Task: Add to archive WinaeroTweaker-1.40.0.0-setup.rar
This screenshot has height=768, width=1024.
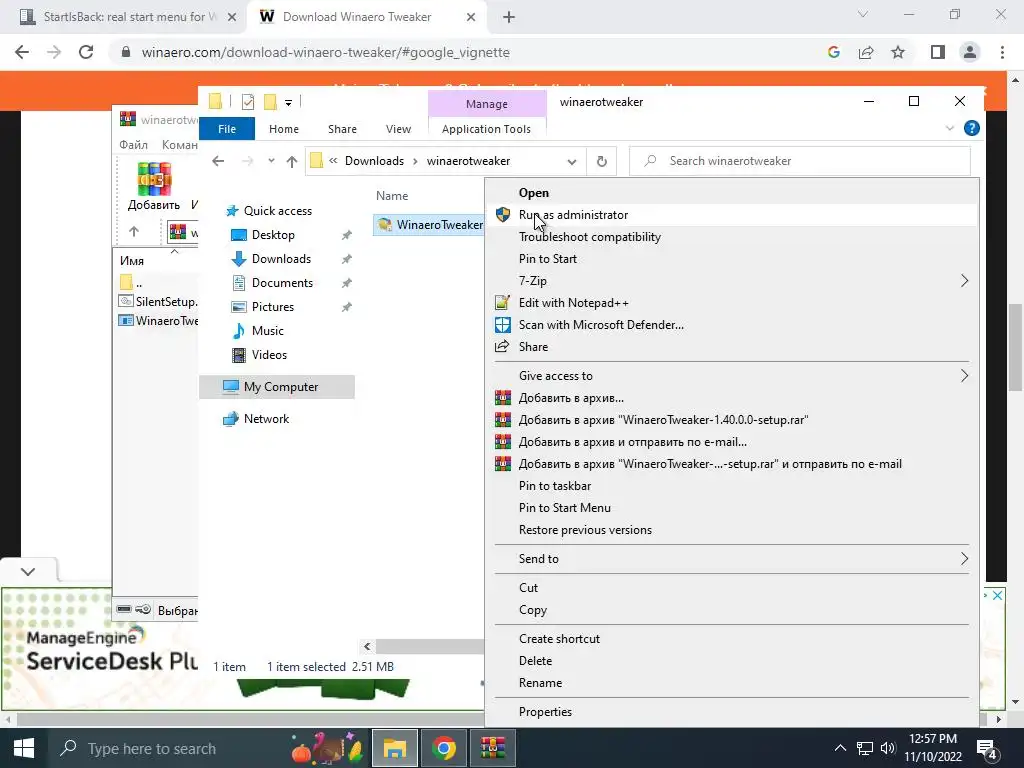Action: click(731, 420)
